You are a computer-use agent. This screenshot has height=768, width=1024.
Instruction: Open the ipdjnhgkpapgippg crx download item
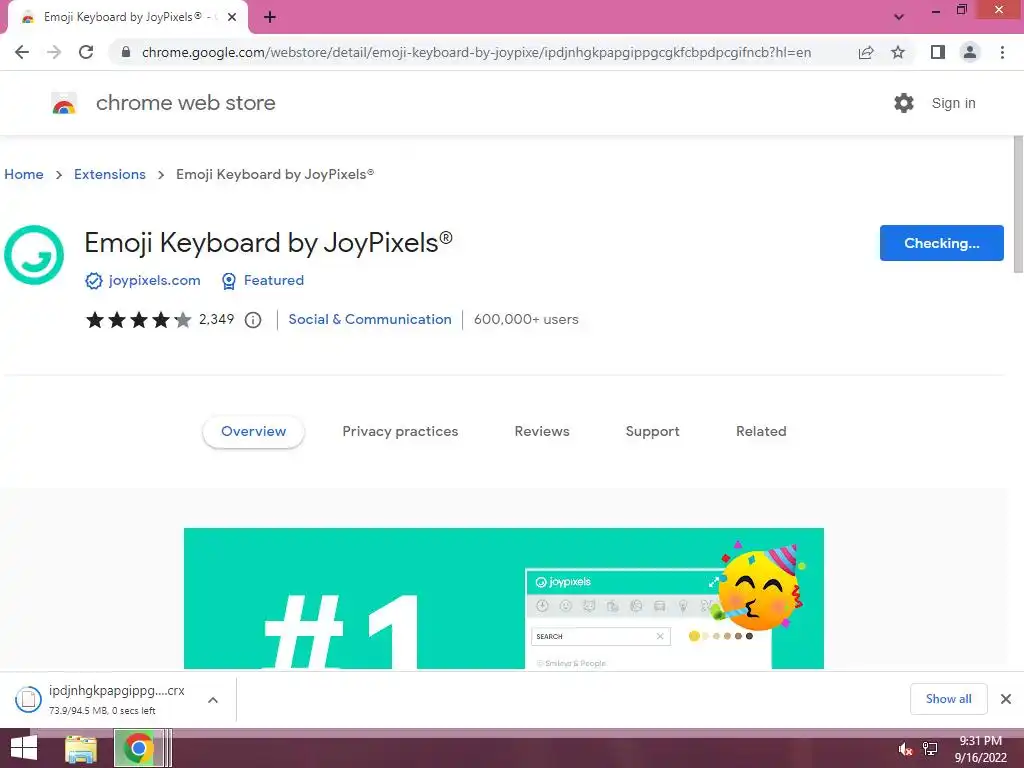coord(117,699)
